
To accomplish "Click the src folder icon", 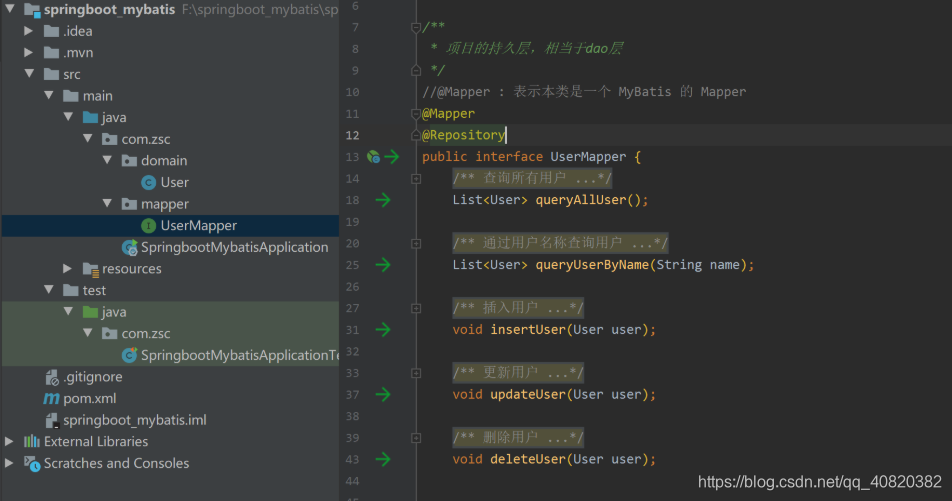I will [52, 74].
